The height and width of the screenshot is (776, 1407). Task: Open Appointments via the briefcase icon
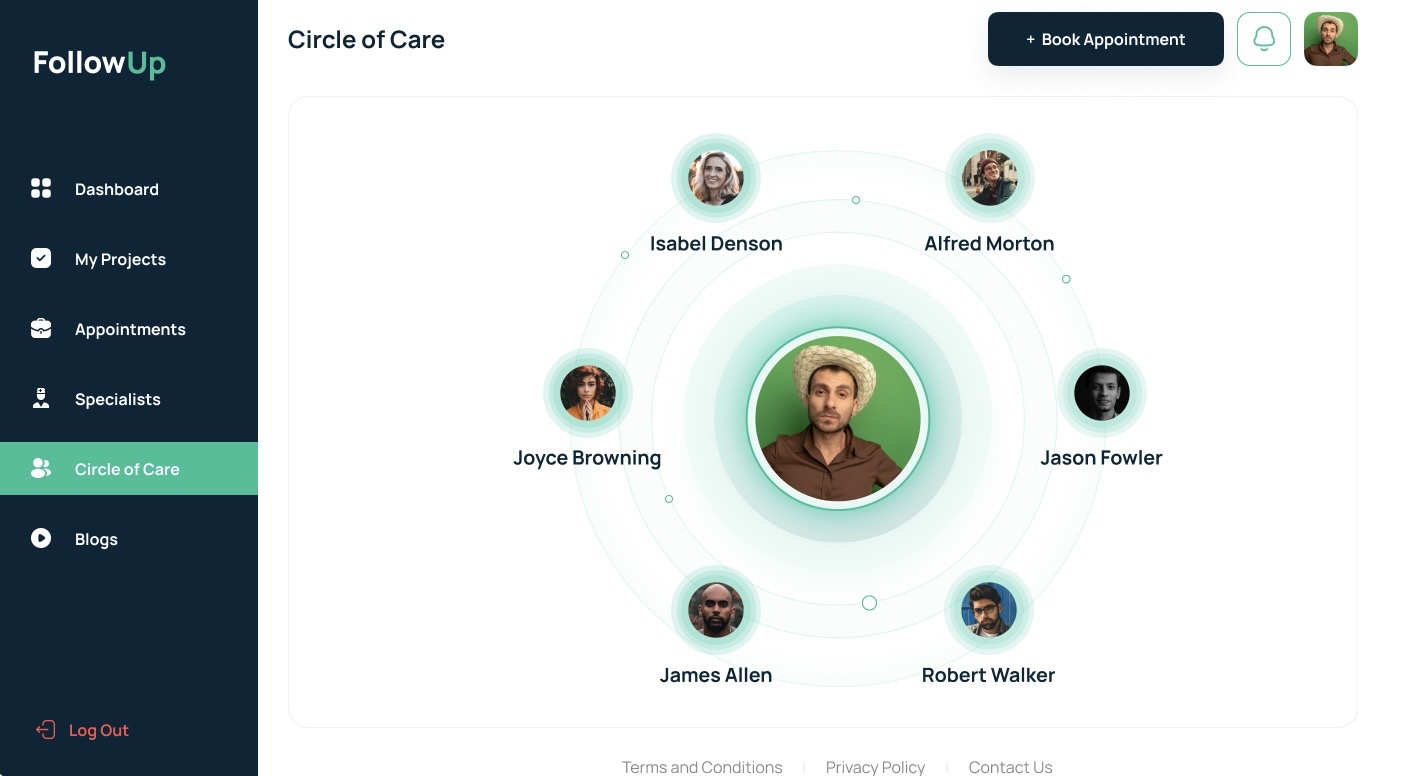(x=41, y=328)
